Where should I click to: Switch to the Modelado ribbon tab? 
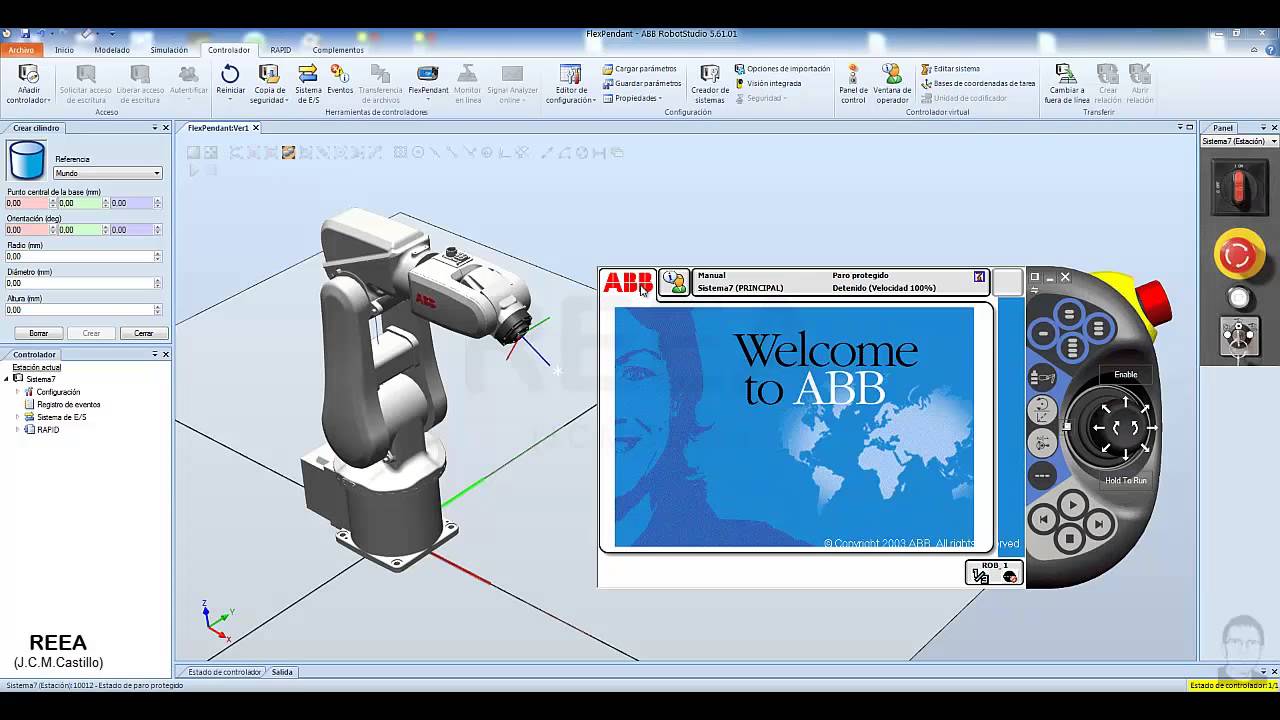[x=112, y=50]
